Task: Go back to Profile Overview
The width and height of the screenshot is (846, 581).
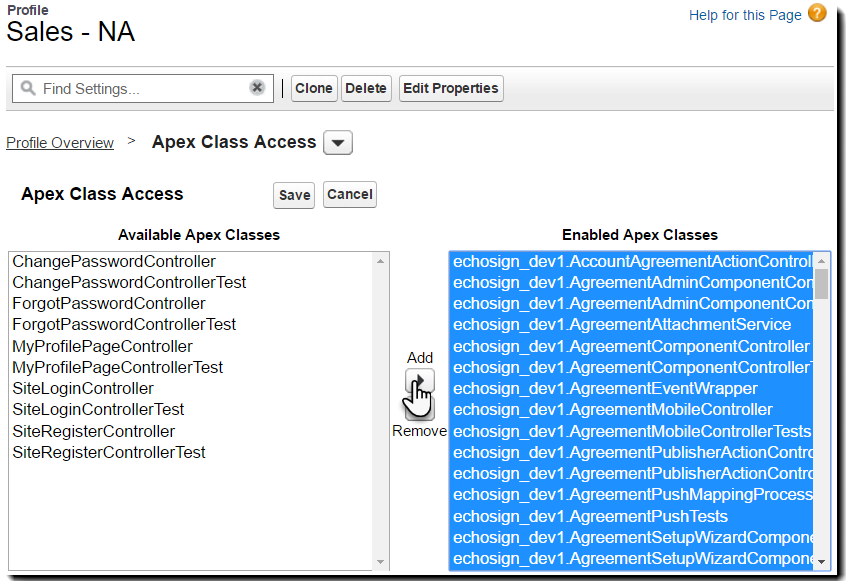Action: [x=60, y=143]
